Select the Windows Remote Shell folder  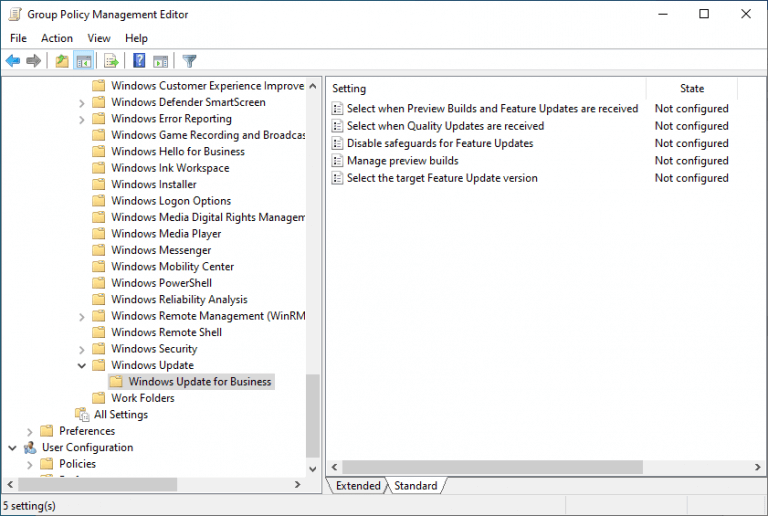(x=167, y=332)
